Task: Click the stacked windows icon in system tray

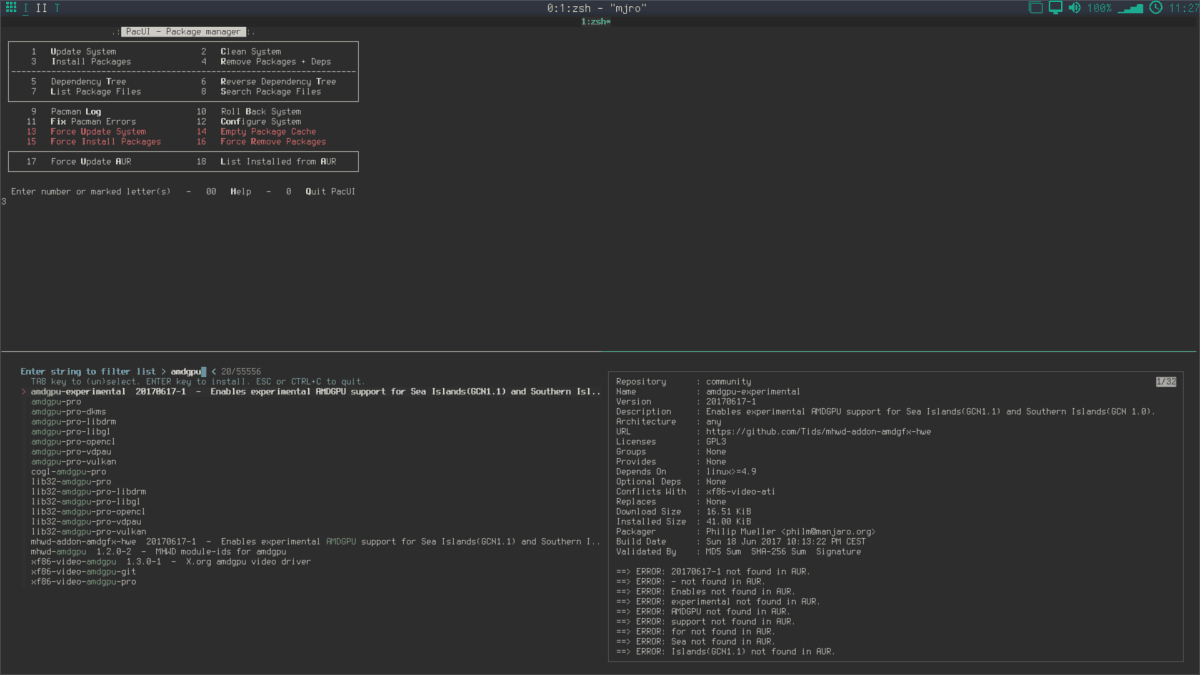Action: click(1036, 7)
